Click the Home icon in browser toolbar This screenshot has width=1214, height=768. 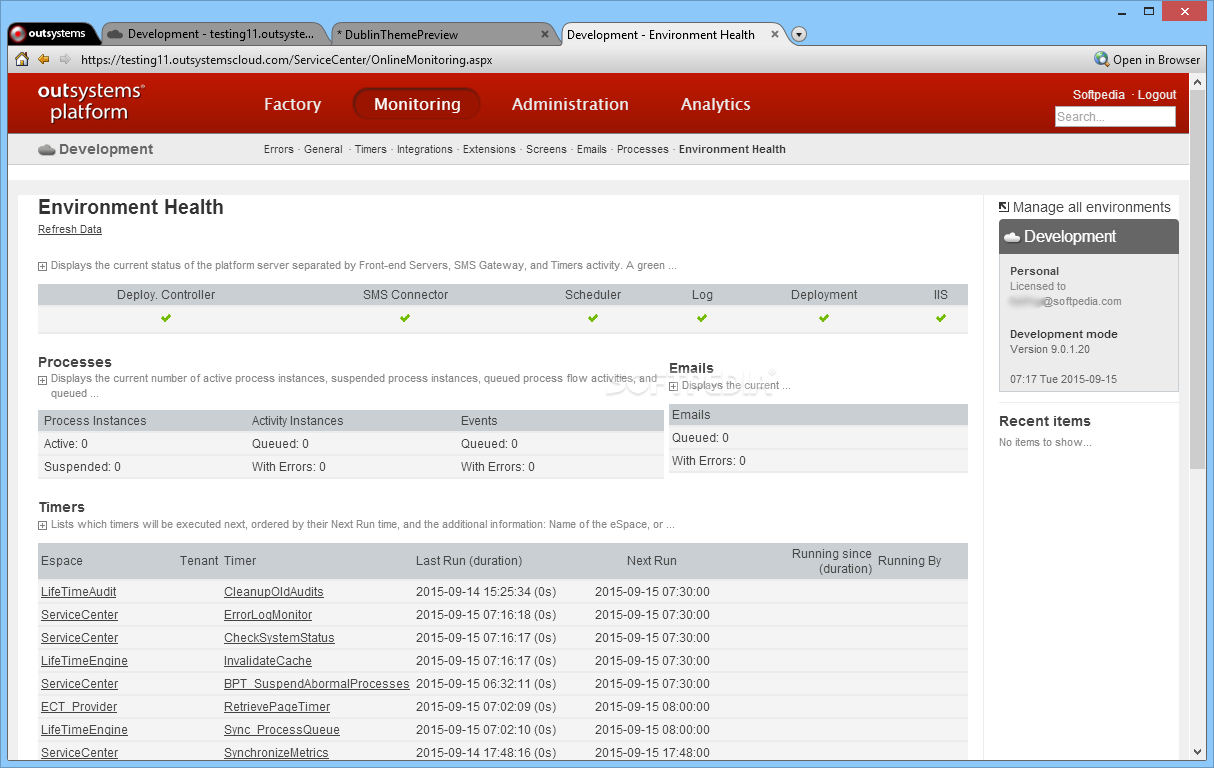pyautogui.click(x=22, y=59)
